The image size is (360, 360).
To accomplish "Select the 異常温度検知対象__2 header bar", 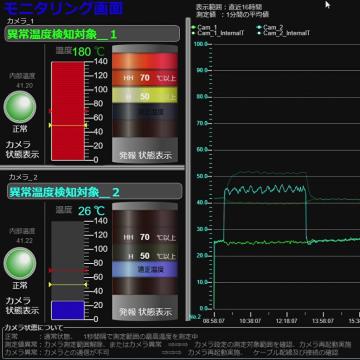I will pyautogui.click(x=94, y=192).
